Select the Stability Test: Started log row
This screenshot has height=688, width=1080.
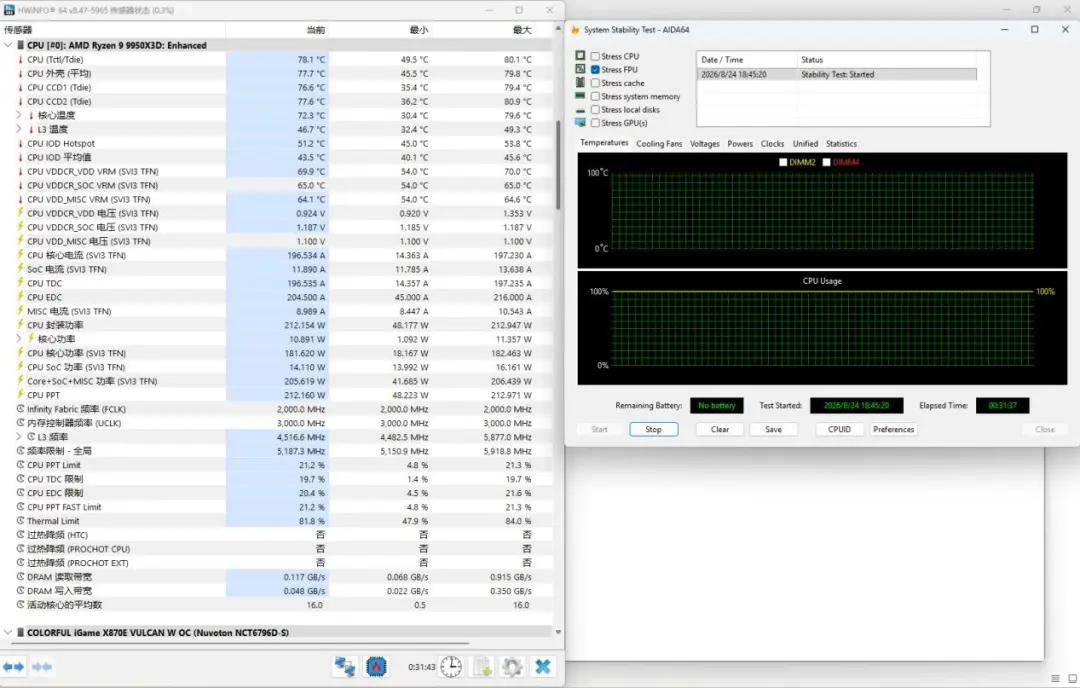pos(837,74)
